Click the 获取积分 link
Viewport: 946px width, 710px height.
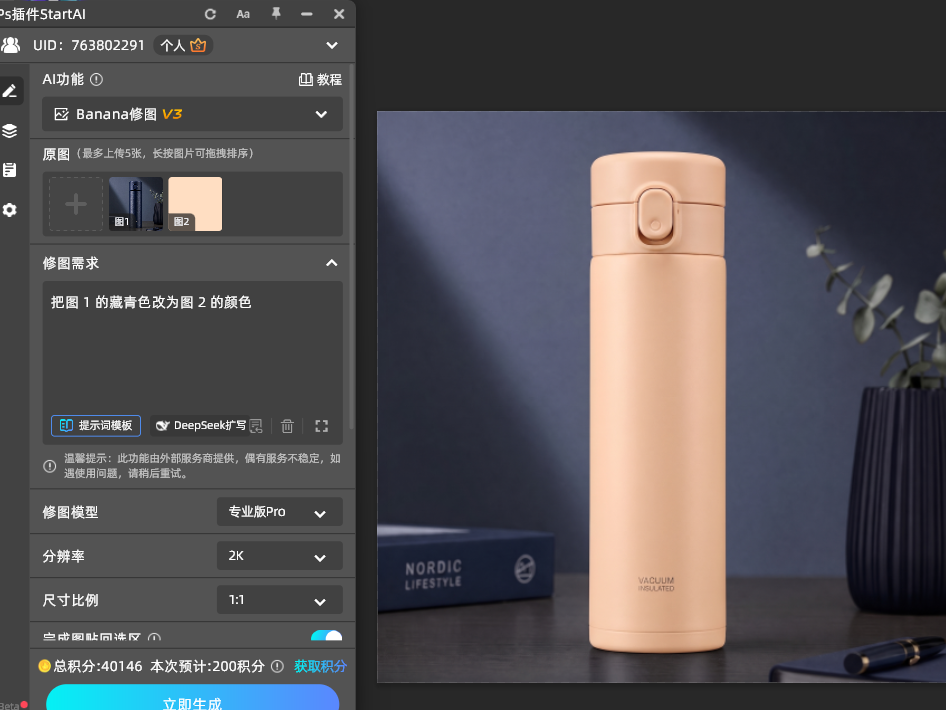pyautogui.click(x=320, y=666)
